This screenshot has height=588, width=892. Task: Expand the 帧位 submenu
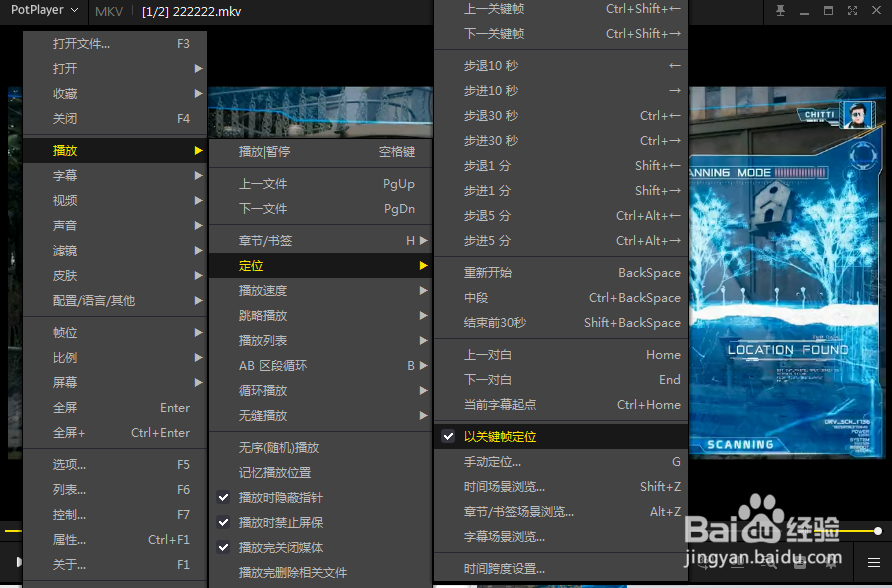(115, 333)
